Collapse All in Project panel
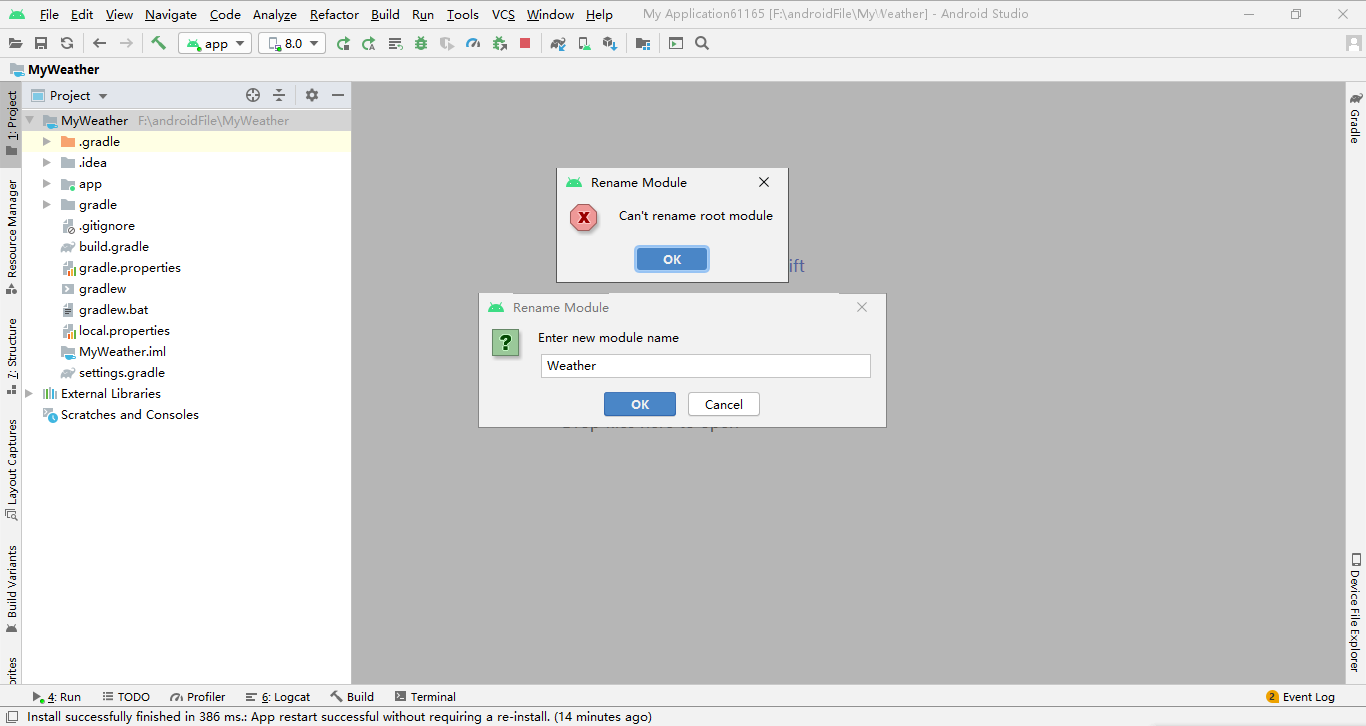The width and height of the screenshot is (1366, 726). (x=279, y=95)
